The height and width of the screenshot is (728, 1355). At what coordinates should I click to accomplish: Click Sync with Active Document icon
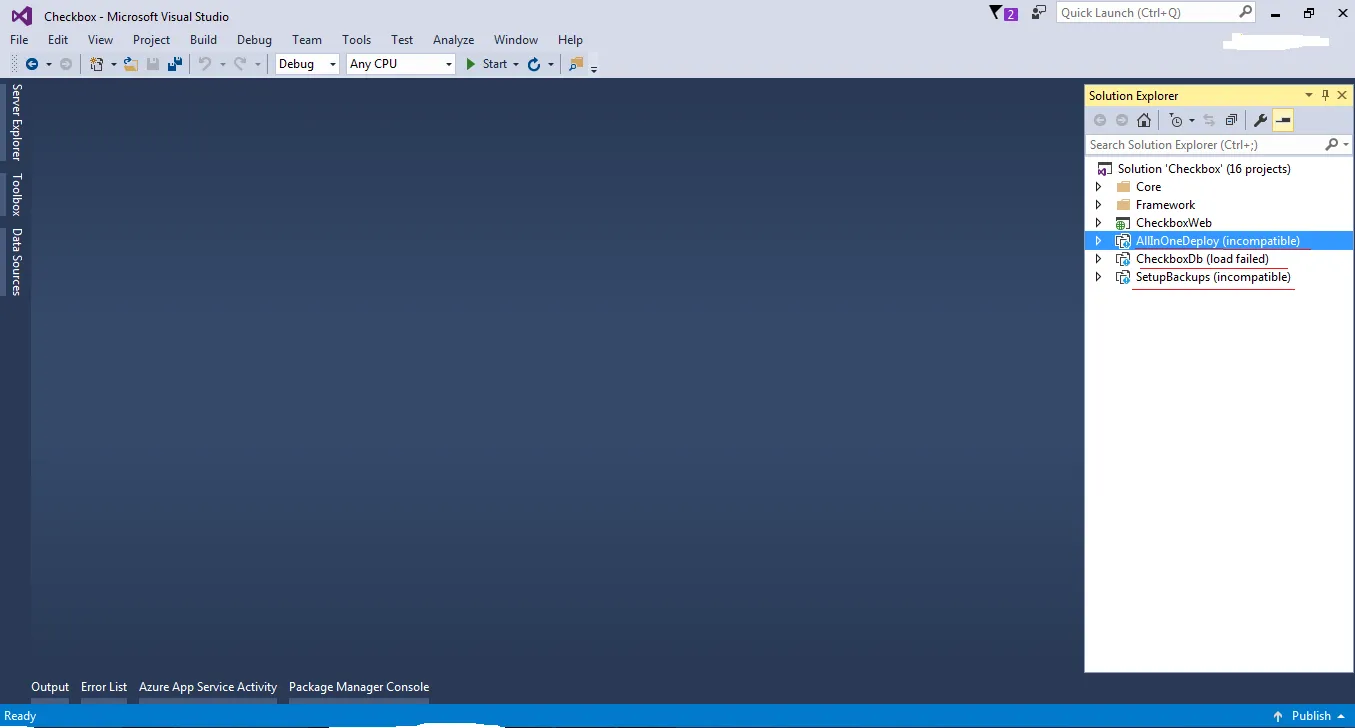[x=1209, y=120]
